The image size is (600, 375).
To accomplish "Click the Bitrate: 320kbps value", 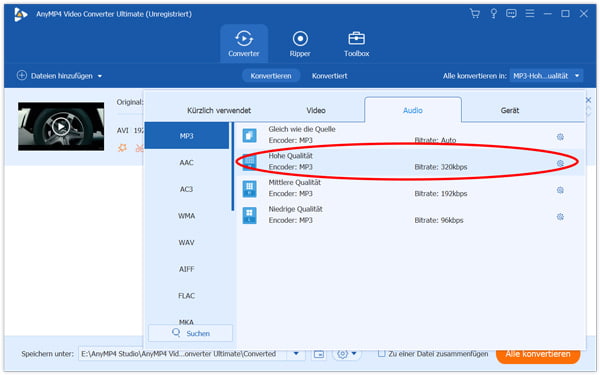I will [x=441, y=167].
